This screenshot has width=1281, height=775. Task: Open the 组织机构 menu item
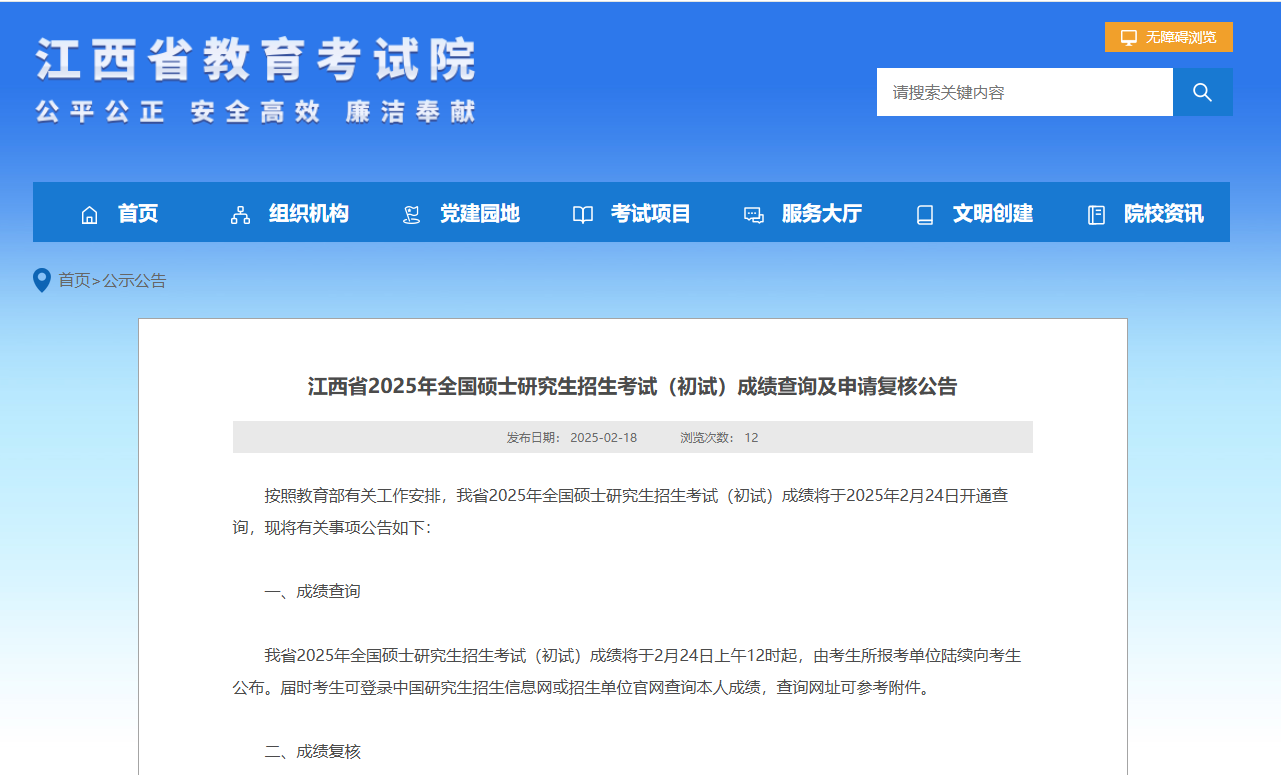[x=309, y=213]
